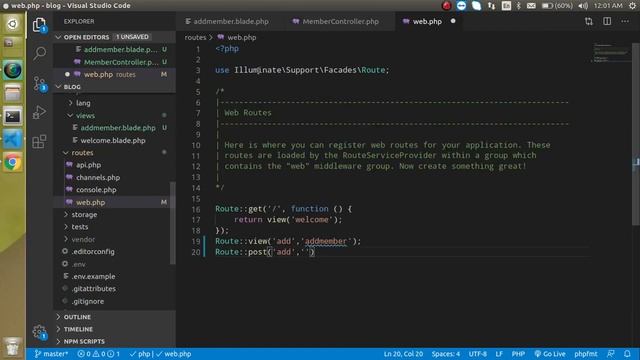This screenshot has height=360, width=640.
Task: Open the Bluetooth indicator menu
Action: click(x=518, y=6)
